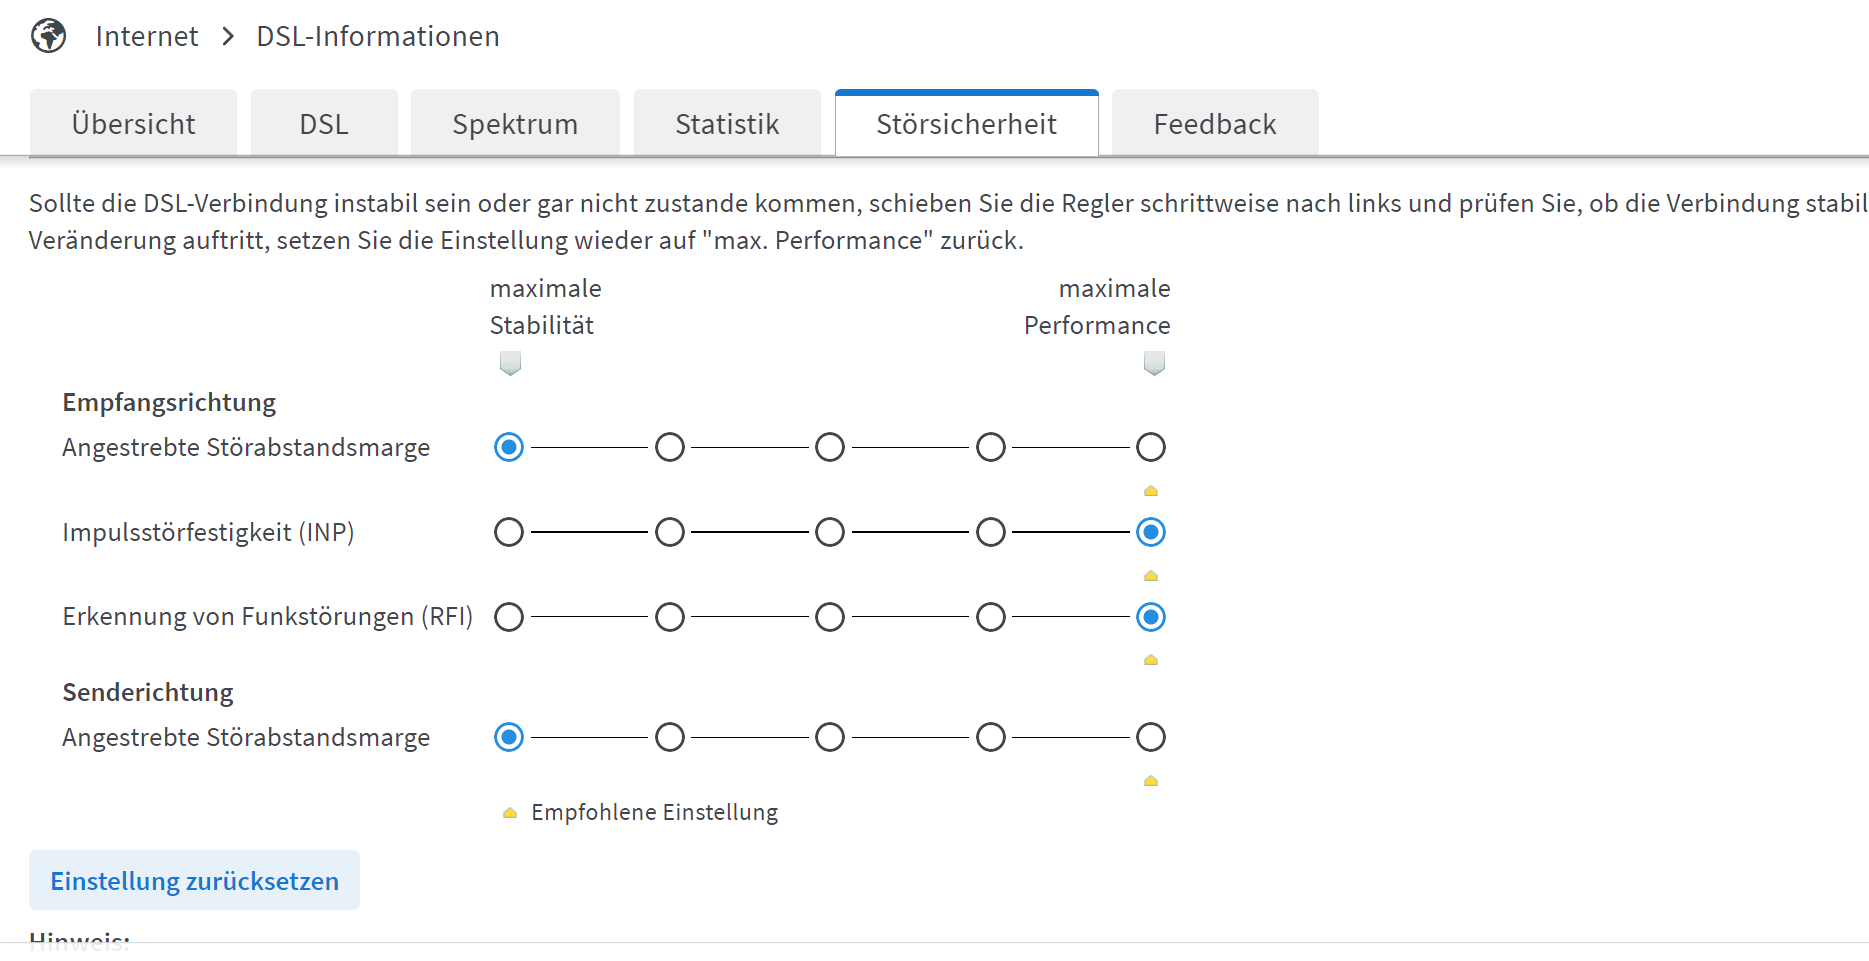The image size is (1869, 961).
Task: Click Einstellung zurücksetzen button
Action: (x=194, y=880)
